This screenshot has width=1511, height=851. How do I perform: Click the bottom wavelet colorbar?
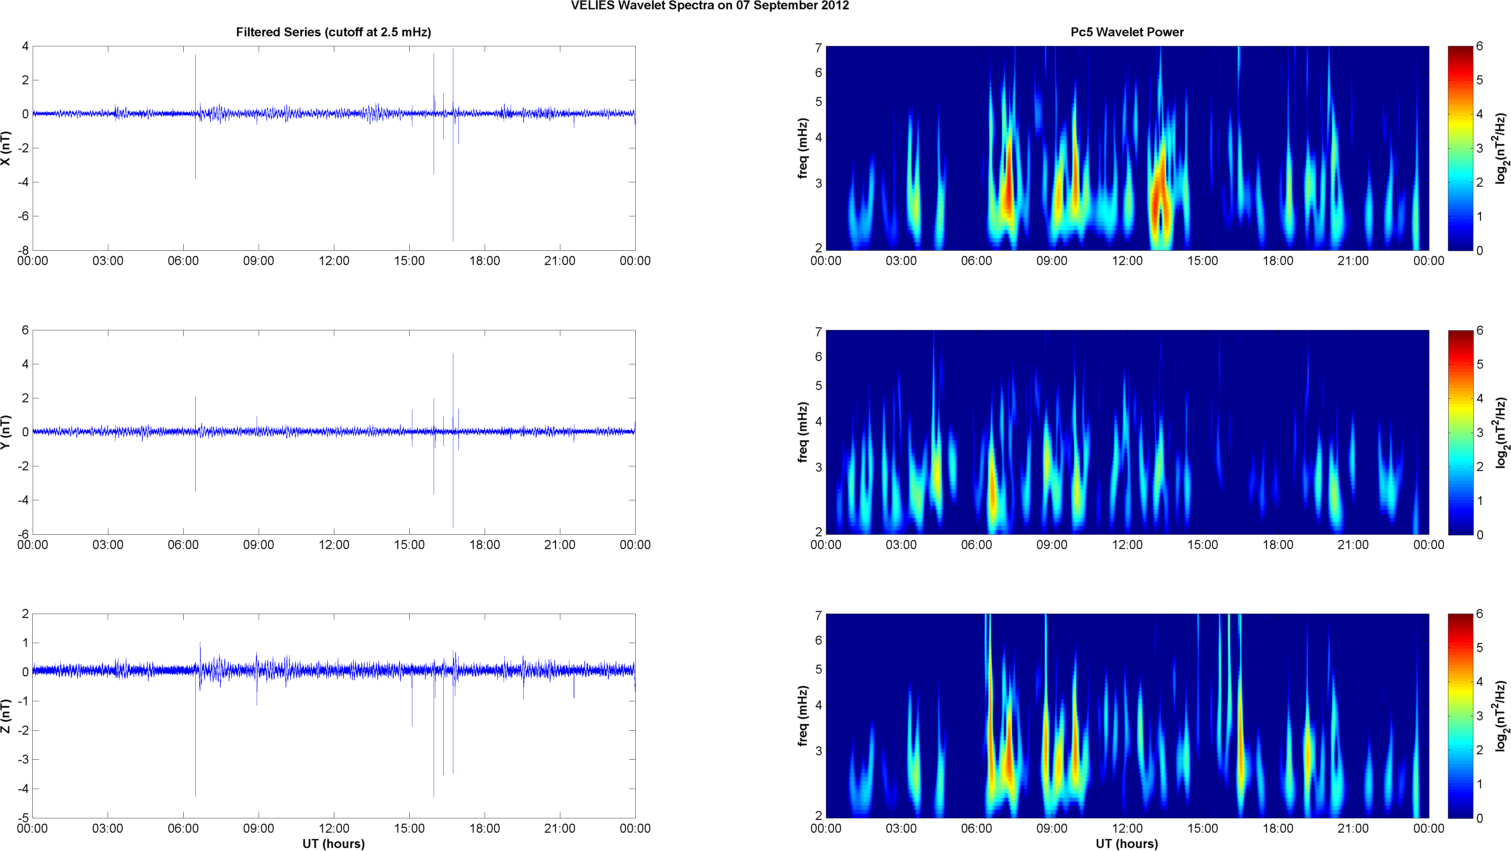pyautogui.click(x=1460, y=716)
